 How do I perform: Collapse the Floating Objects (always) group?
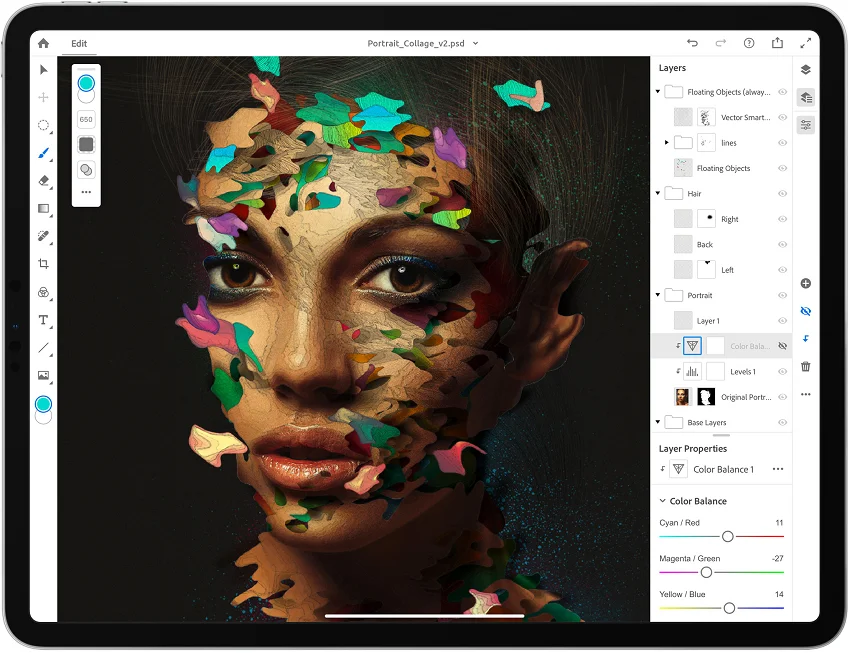click(x=658, y=92)
